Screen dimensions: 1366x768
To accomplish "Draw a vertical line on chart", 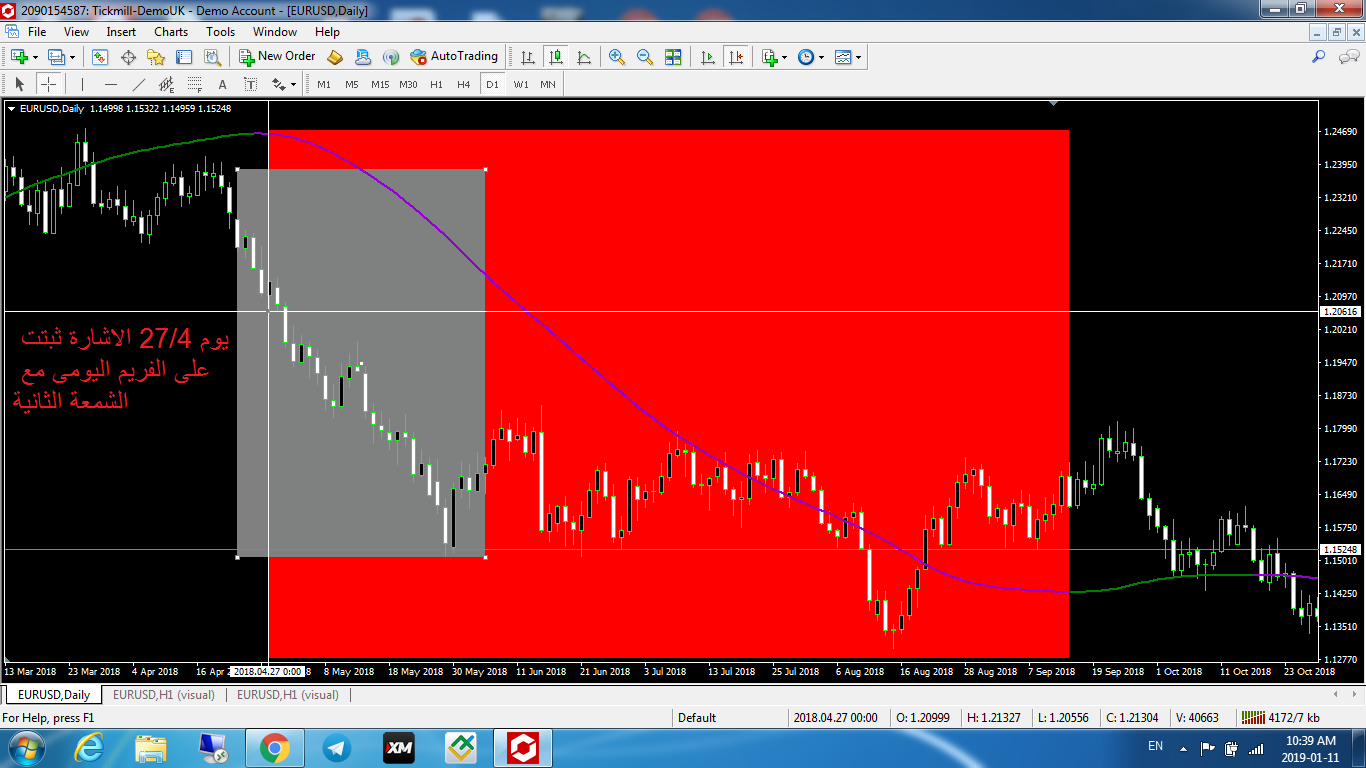I will (x=82, y=84).
